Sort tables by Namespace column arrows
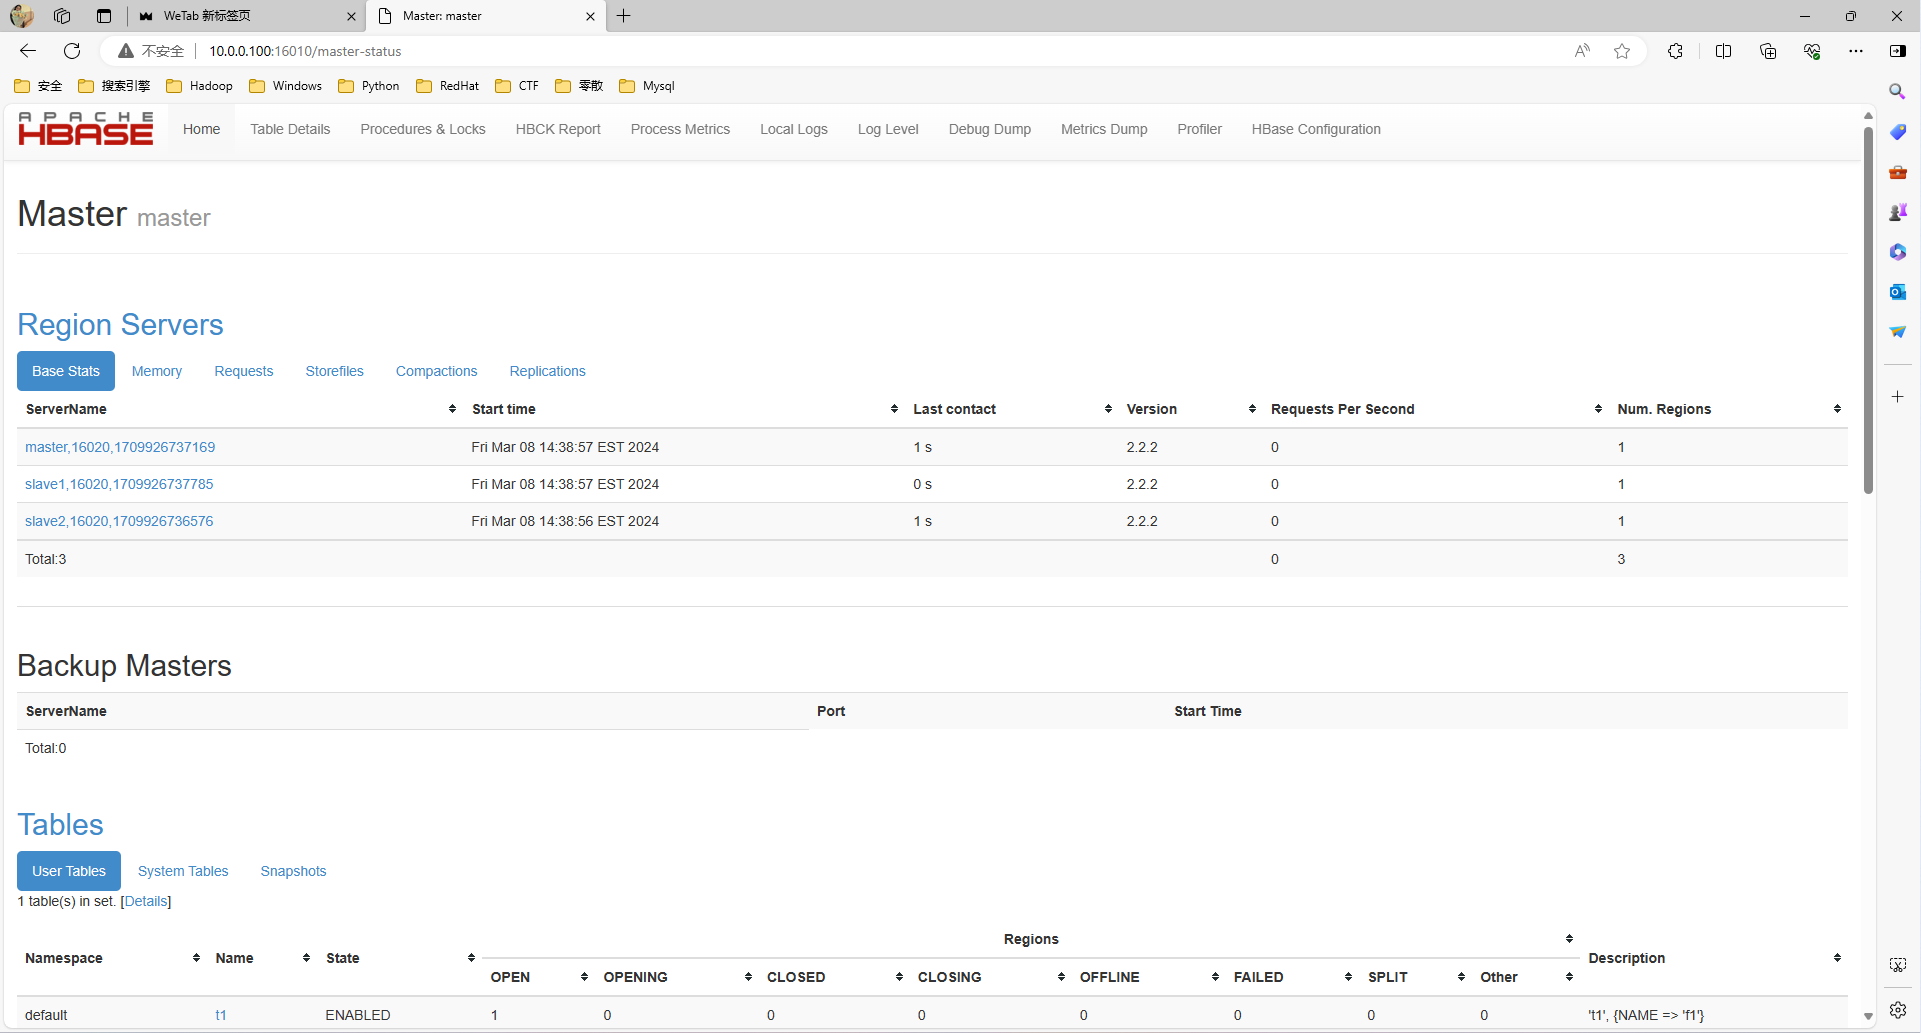 [x=196, y=958]
